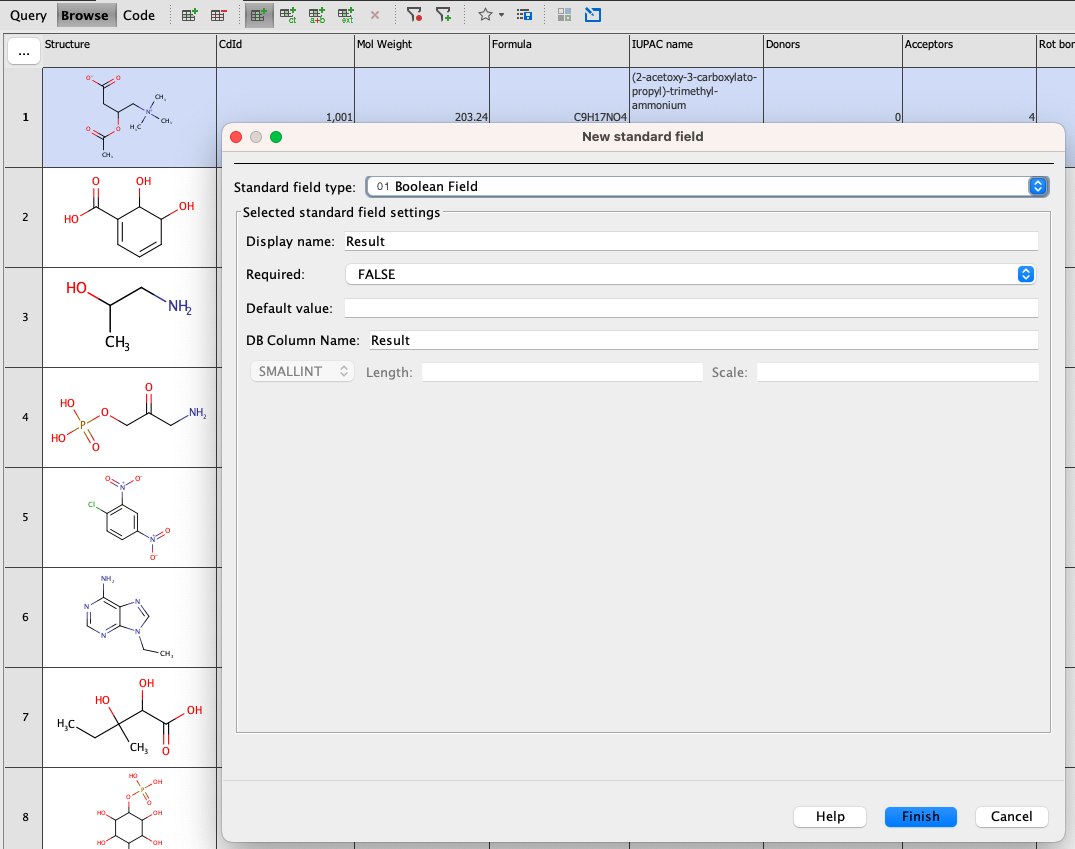1075x849 pixels.
Task: Click the add filter funnel icon
Action: [x=443, y=15]
